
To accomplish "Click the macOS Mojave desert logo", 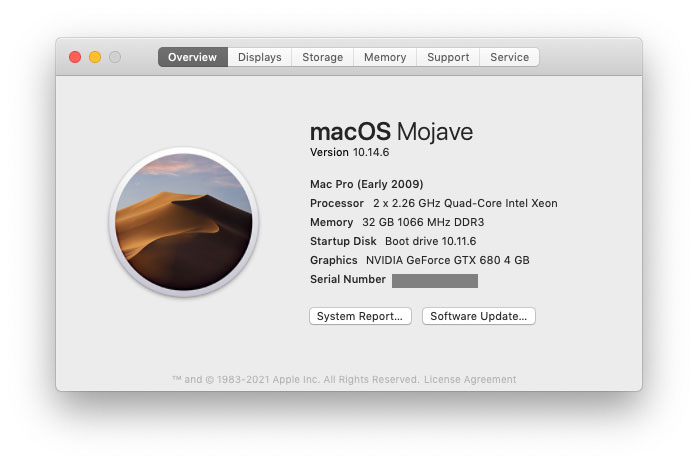I will 184,222.
